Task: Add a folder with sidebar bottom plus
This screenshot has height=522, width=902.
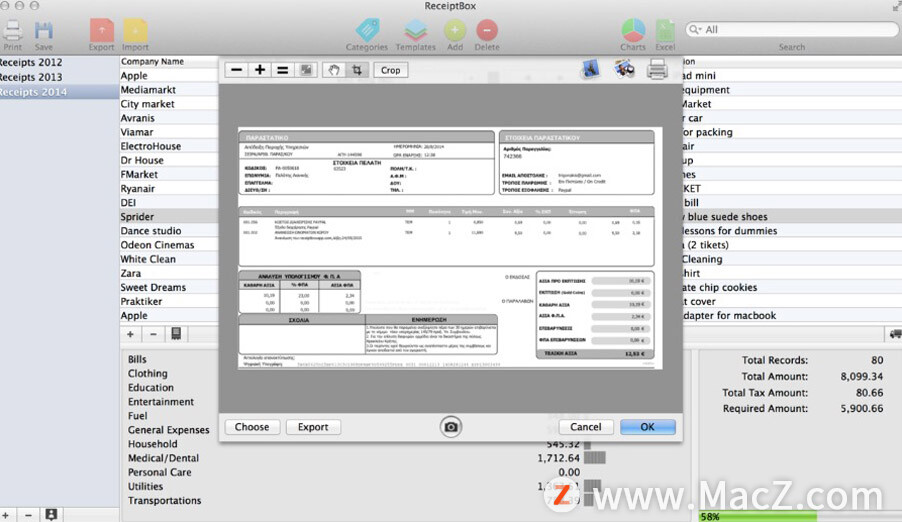Action: [5, 515]
